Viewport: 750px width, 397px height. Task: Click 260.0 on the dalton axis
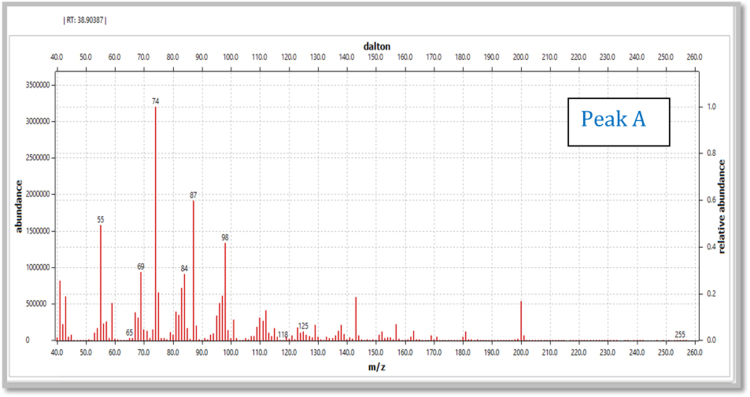coord(695,57)
